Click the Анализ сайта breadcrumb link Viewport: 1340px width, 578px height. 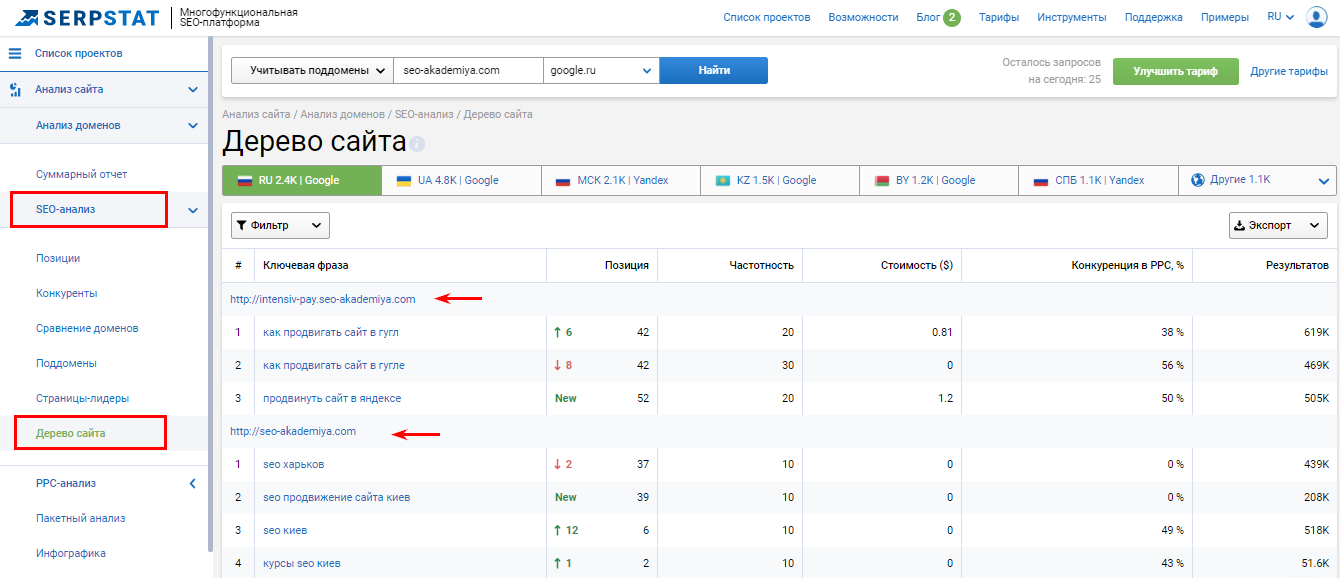[256, 114]
